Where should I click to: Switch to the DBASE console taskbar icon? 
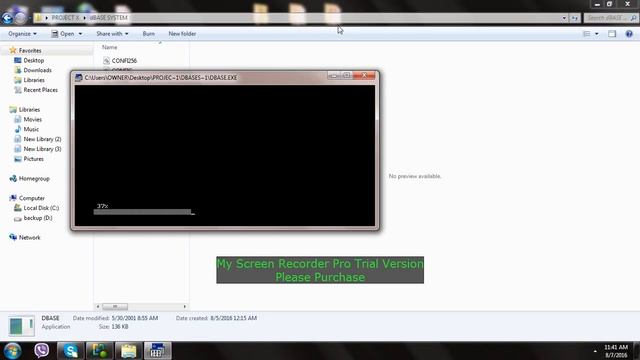pyautogui.click(x=158, y=351)
